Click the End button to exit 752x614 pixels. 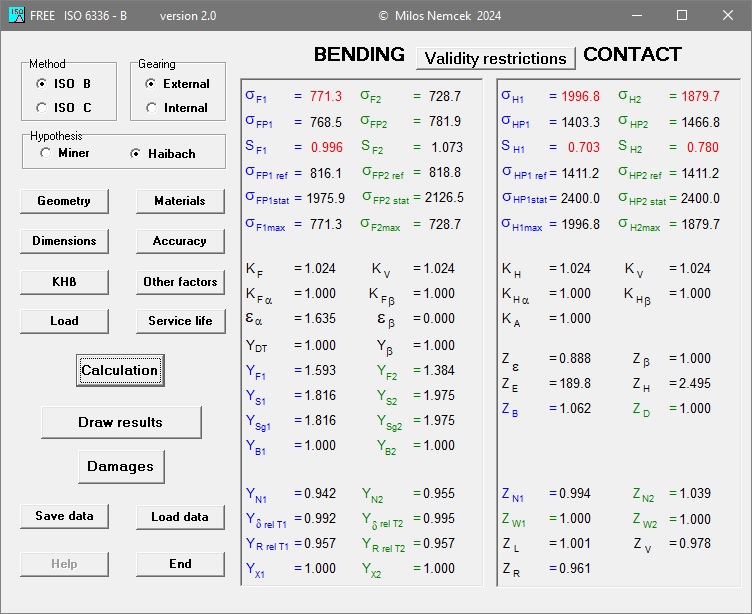click(180, 564)
